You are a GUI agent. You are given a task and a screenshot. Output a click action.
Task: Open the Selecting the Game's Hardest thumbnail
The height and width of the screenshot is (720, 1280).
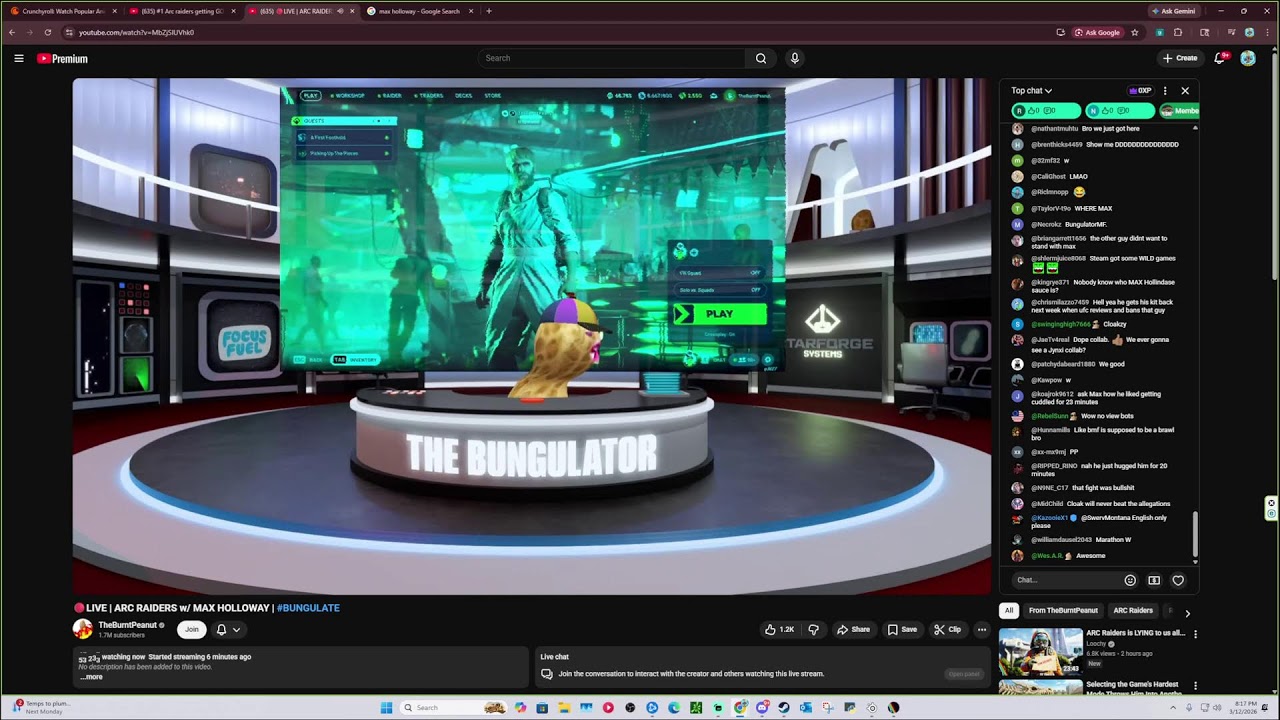click(x=1040, y=687)
